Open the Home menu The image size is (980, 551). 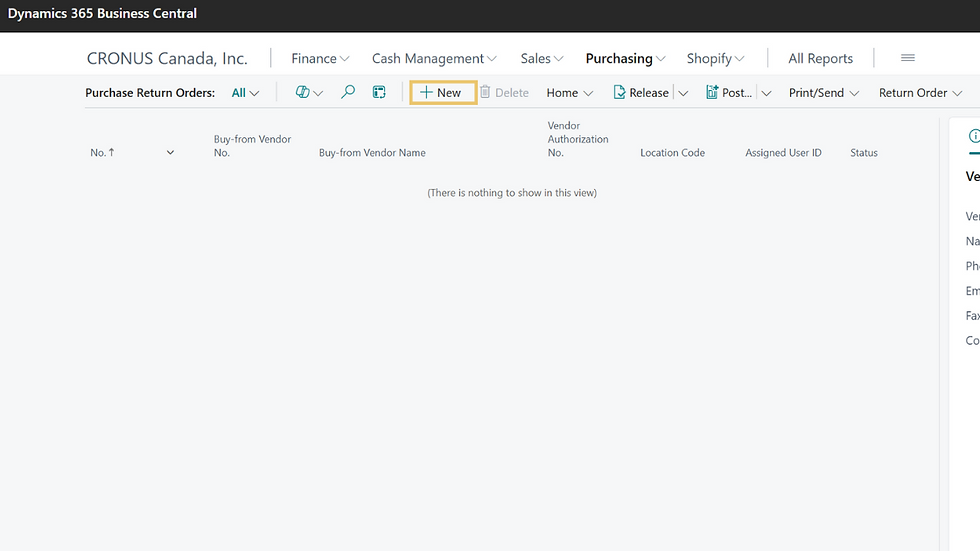point(569,92)
